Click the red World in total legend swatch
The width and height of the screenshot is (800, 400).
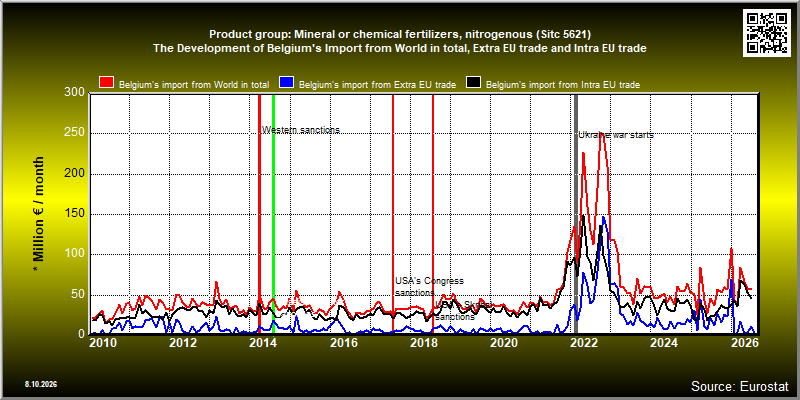107,83
